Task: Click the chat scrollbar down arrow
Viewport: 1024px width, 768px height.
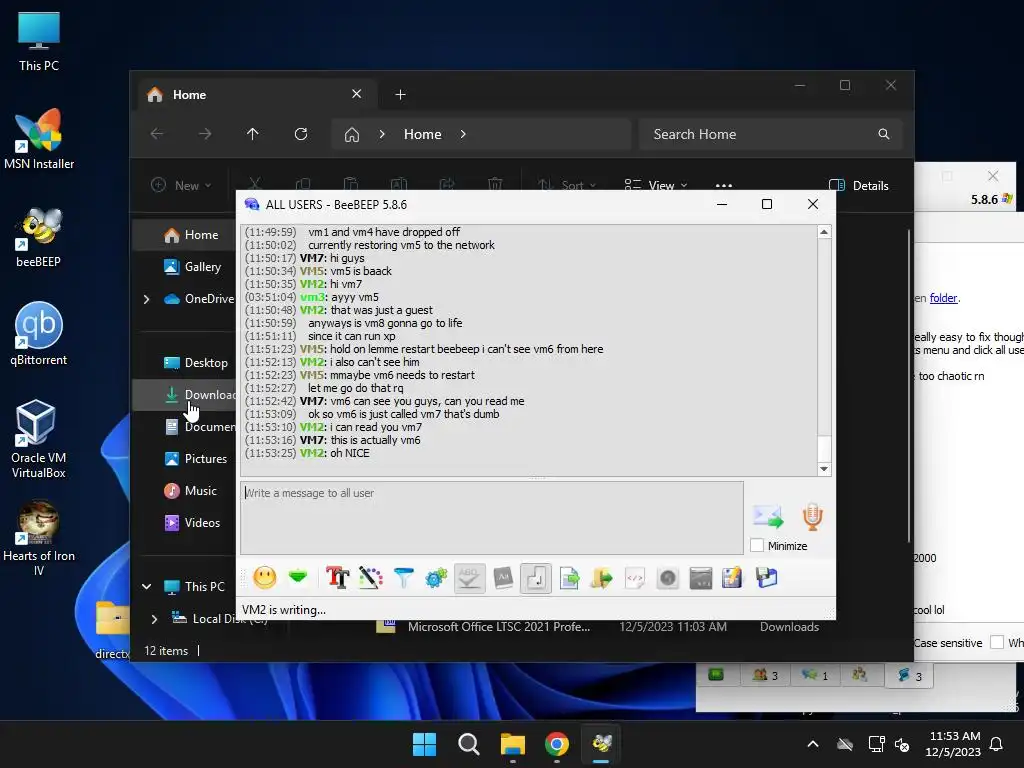Action: (x=824, y=469)
